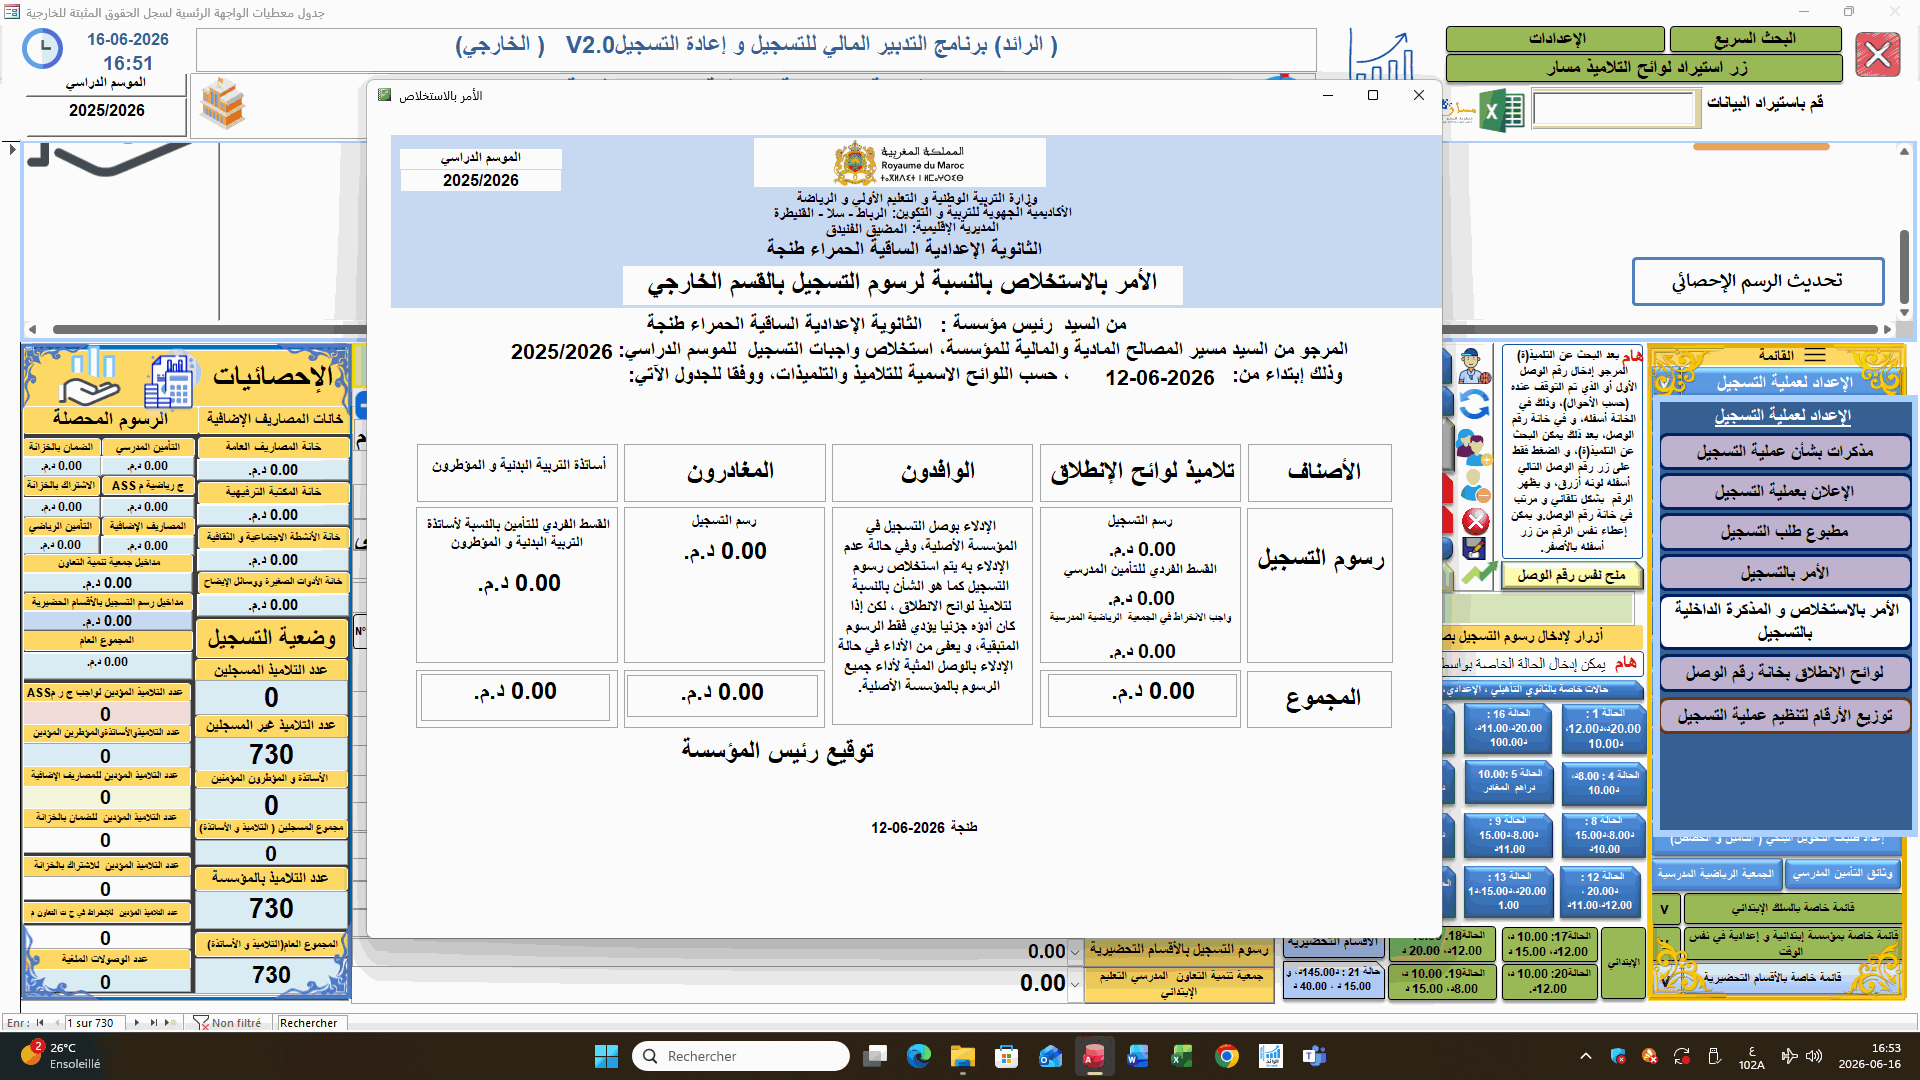Click the 2025/2026 school year field in dialog
Screen dimensions: 1920x1080
point(481,180)
